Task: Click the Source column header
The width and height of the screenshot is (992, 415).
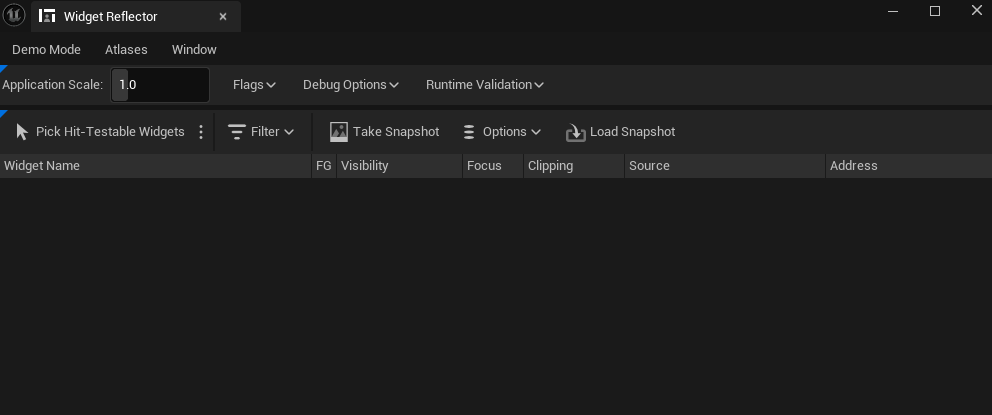Action: pyautogui.click(x=725, y=166)
